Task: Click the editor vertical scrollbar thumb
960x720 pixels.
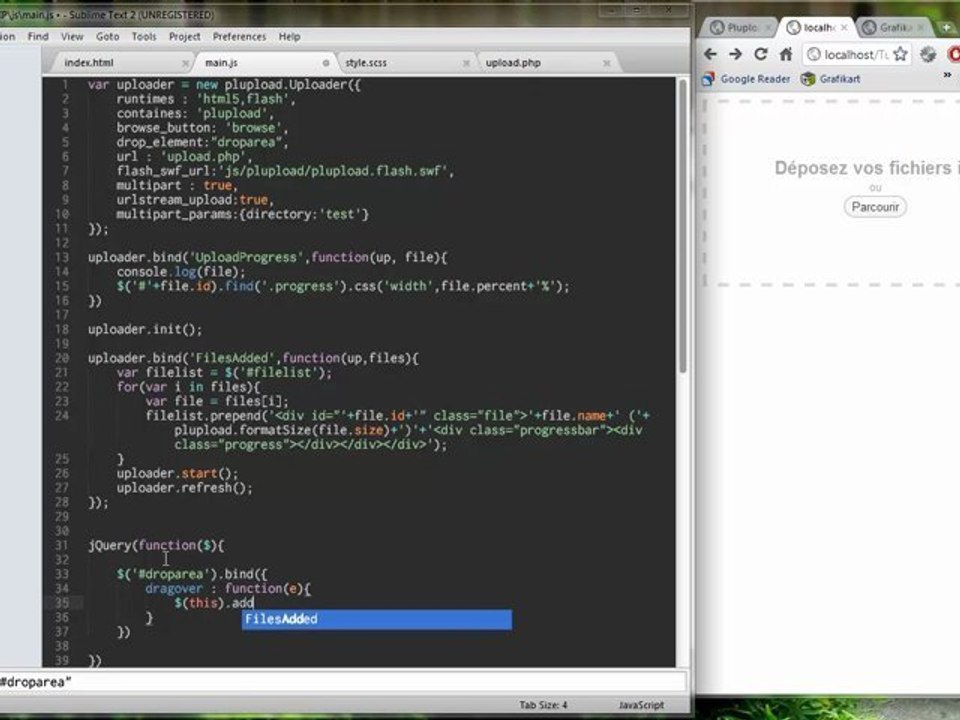Action: click(x=682, y=227)
